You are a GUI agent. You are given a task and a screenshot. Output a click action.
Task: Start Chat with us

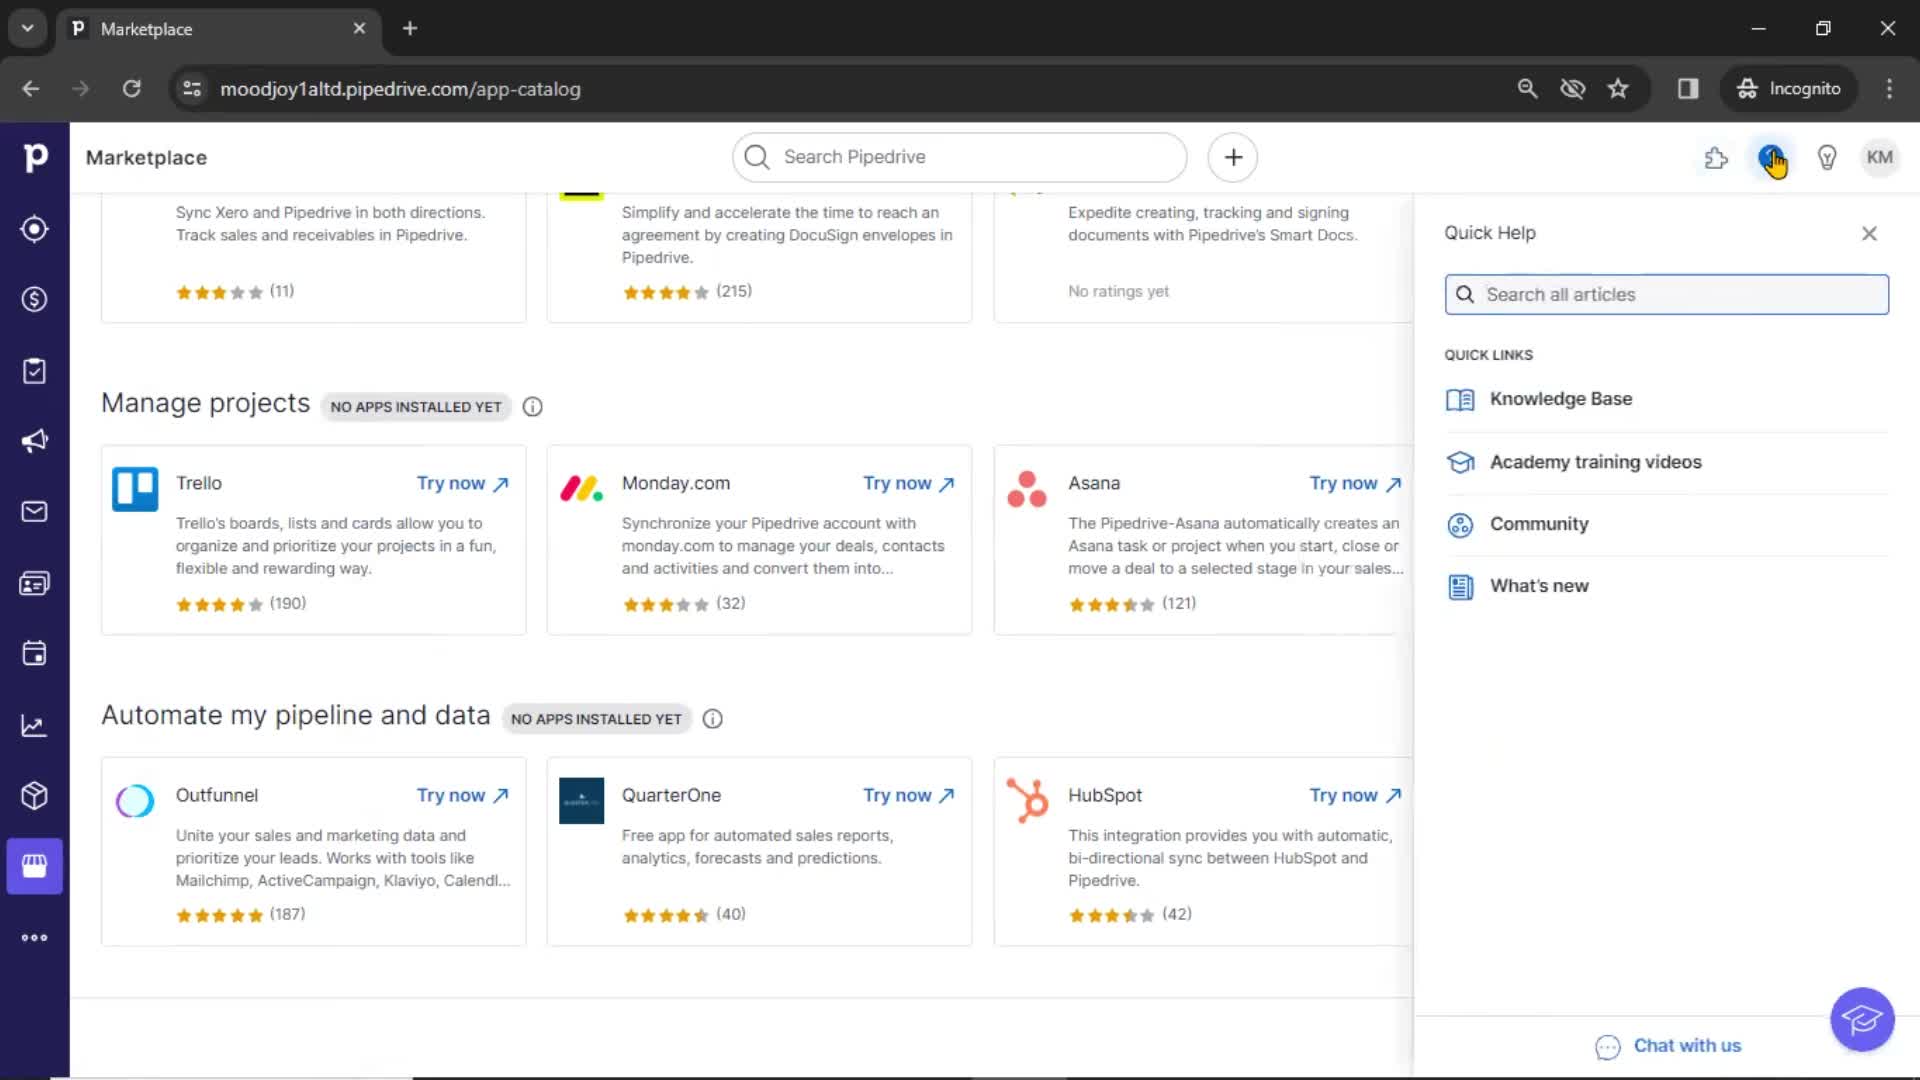[1668, 1046]
